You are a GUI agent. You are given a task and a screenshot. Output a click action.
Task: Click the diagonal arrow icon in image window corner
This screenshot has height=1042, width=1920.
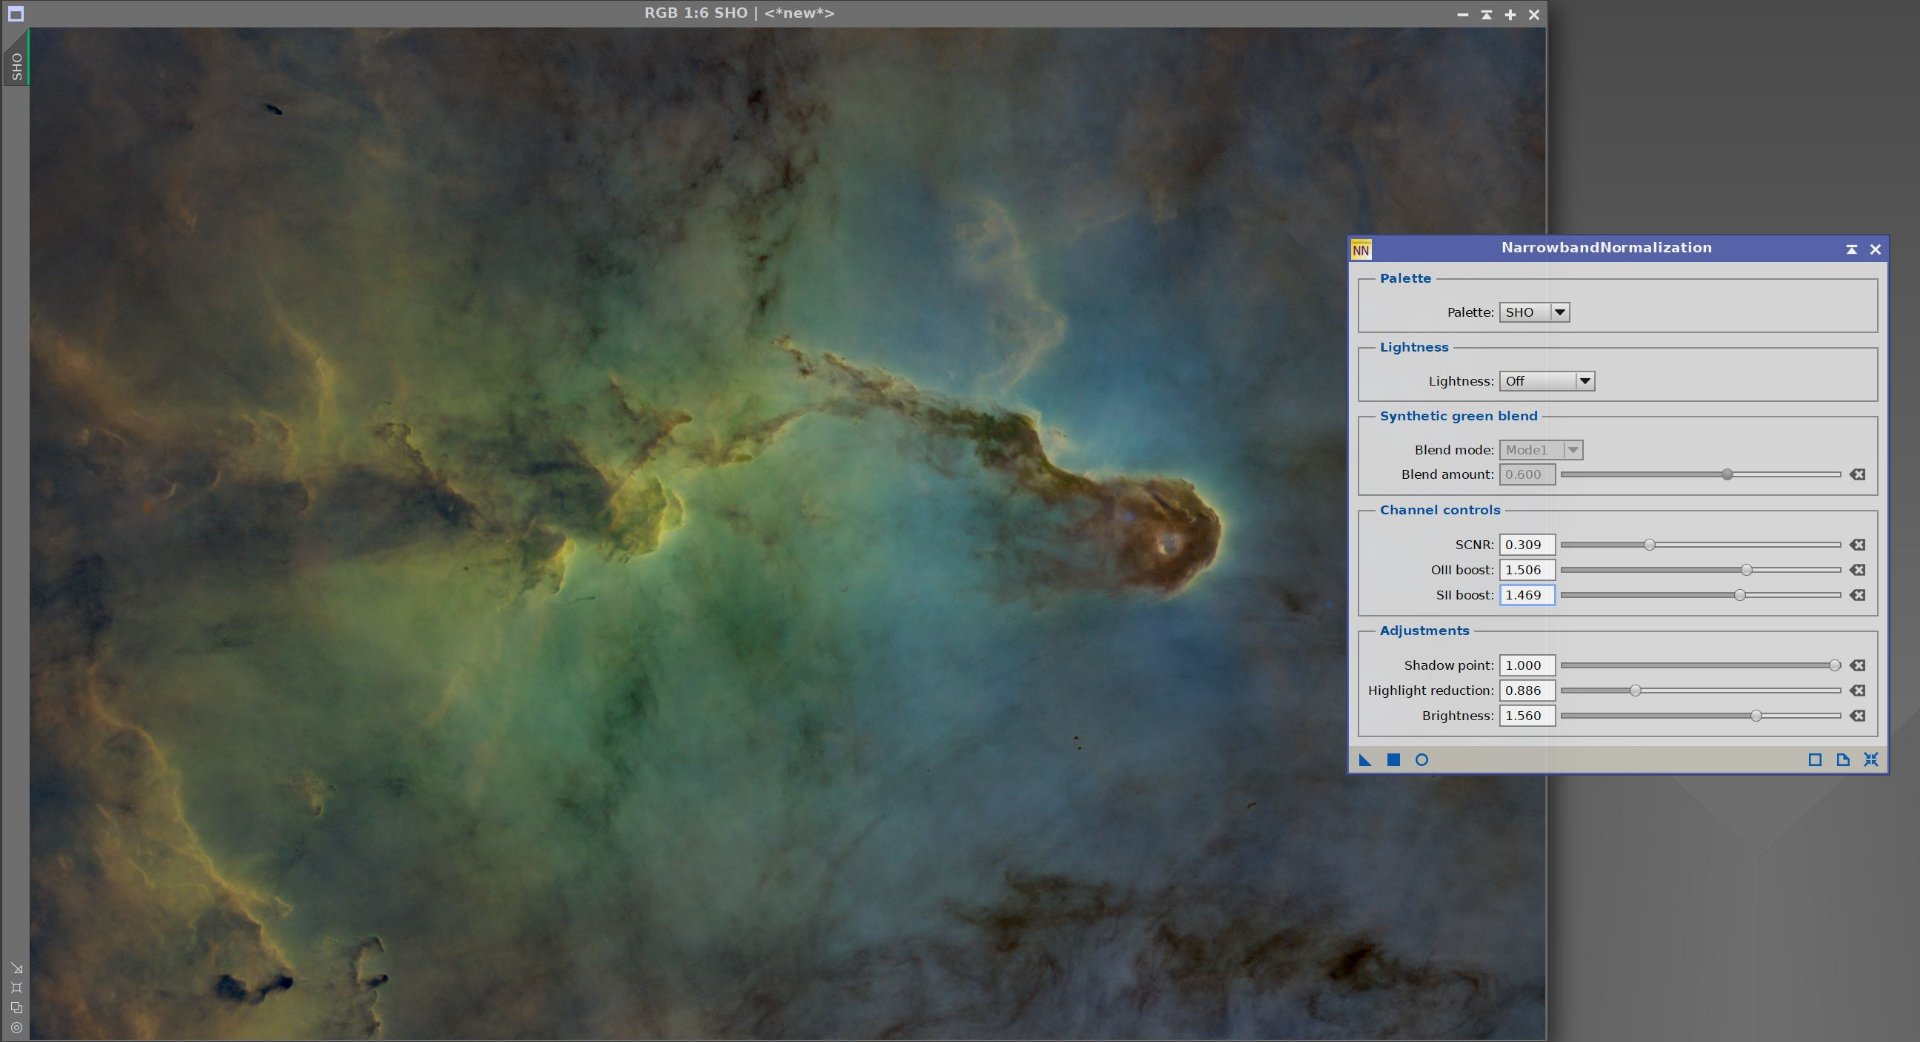16,968
